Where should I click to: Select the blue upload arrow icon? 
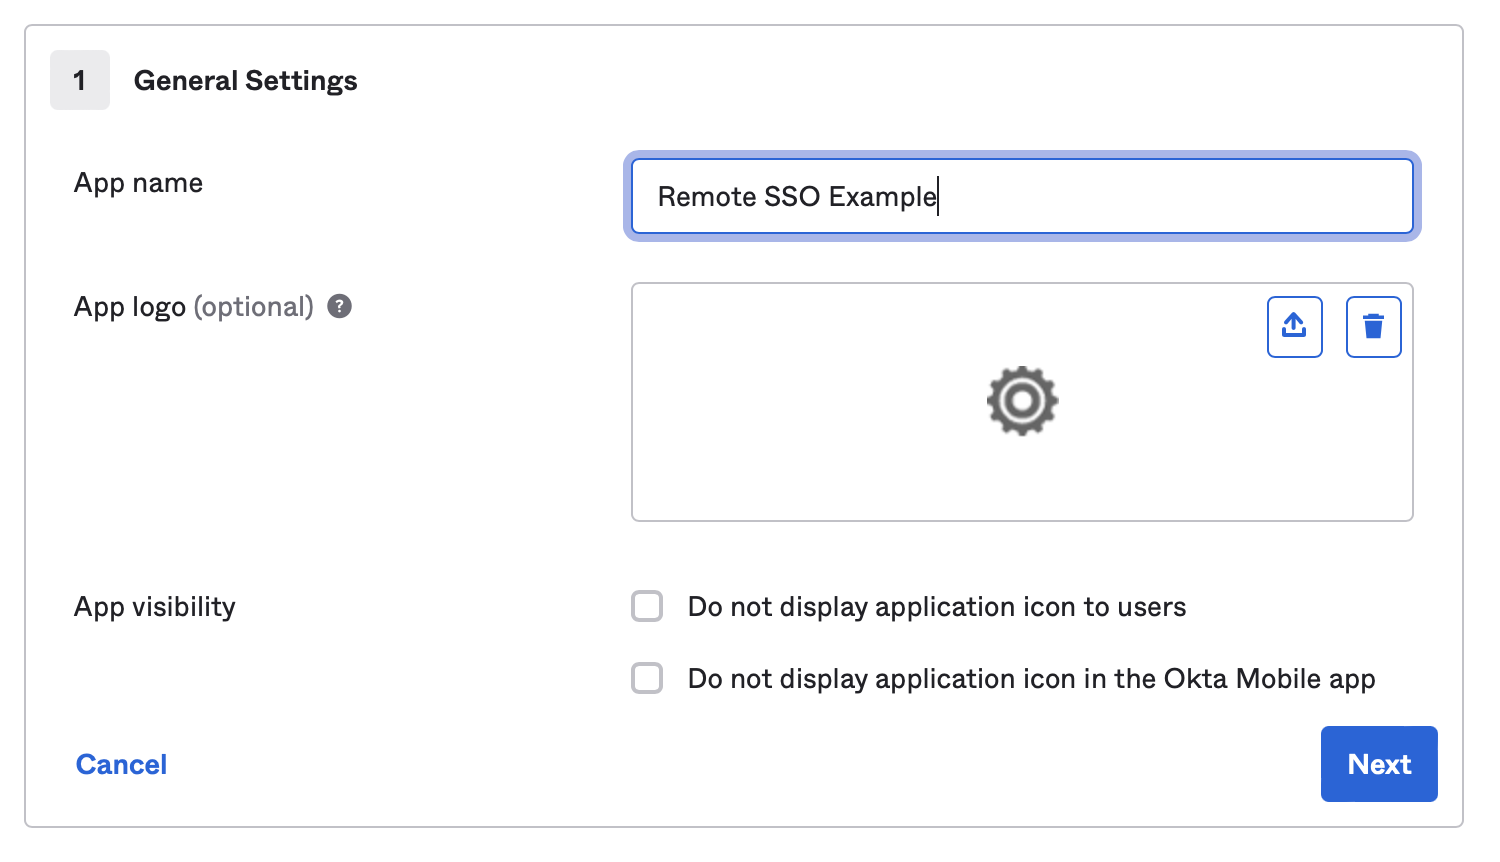[x=1294, y=326]
